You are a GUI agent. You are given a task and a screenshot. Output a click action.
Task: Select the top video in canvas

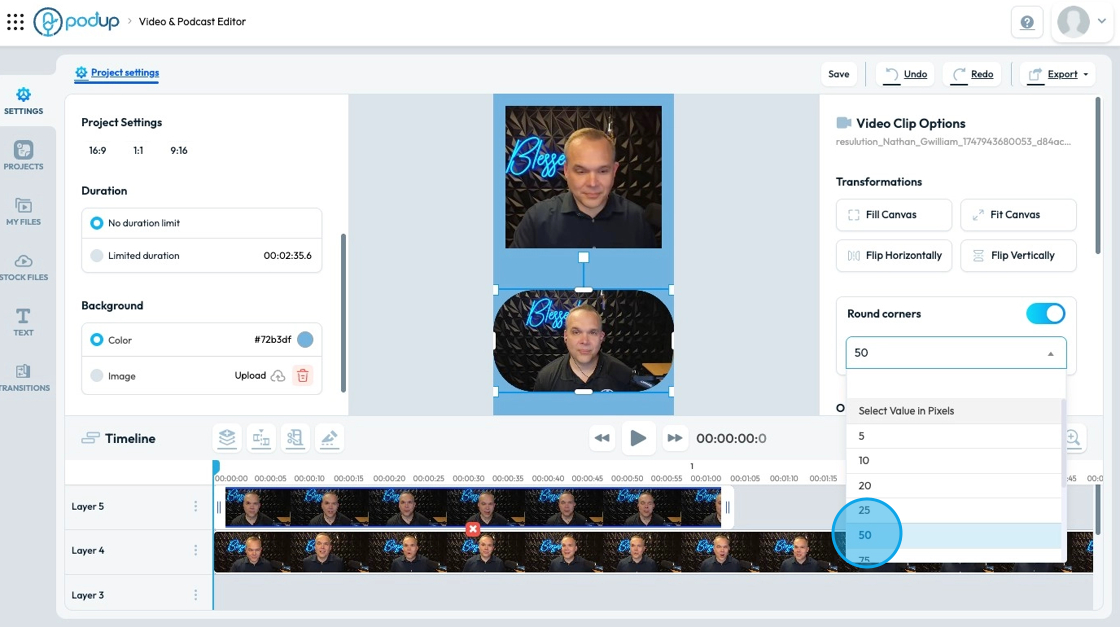tap(584, 177)
